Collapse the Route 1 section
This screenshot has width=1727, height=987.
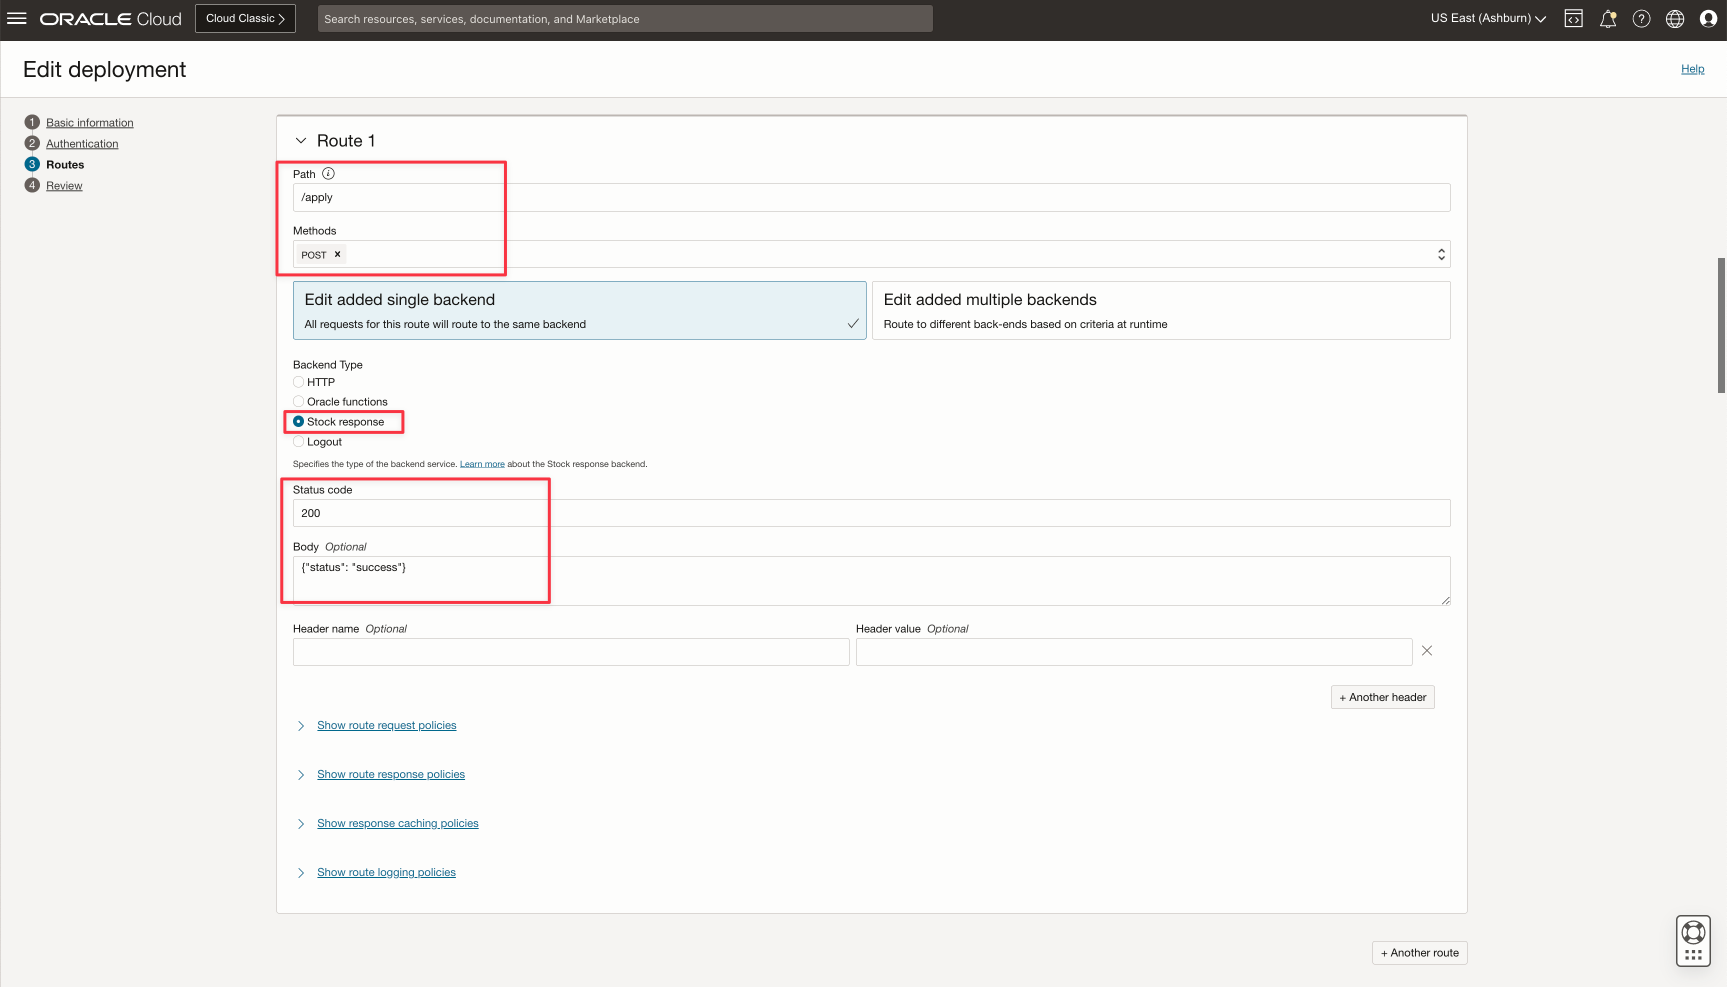pos(301,141)
